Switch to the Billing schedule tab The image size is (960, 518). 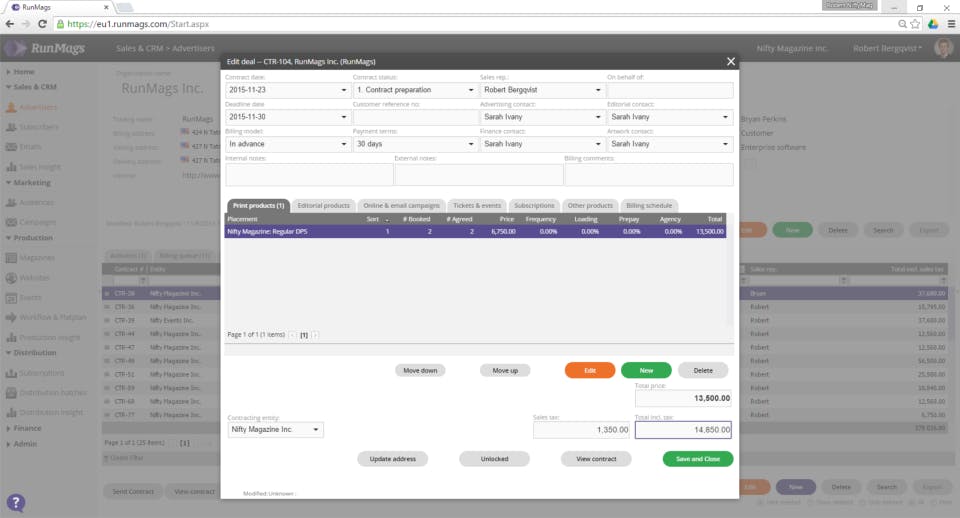649,206
